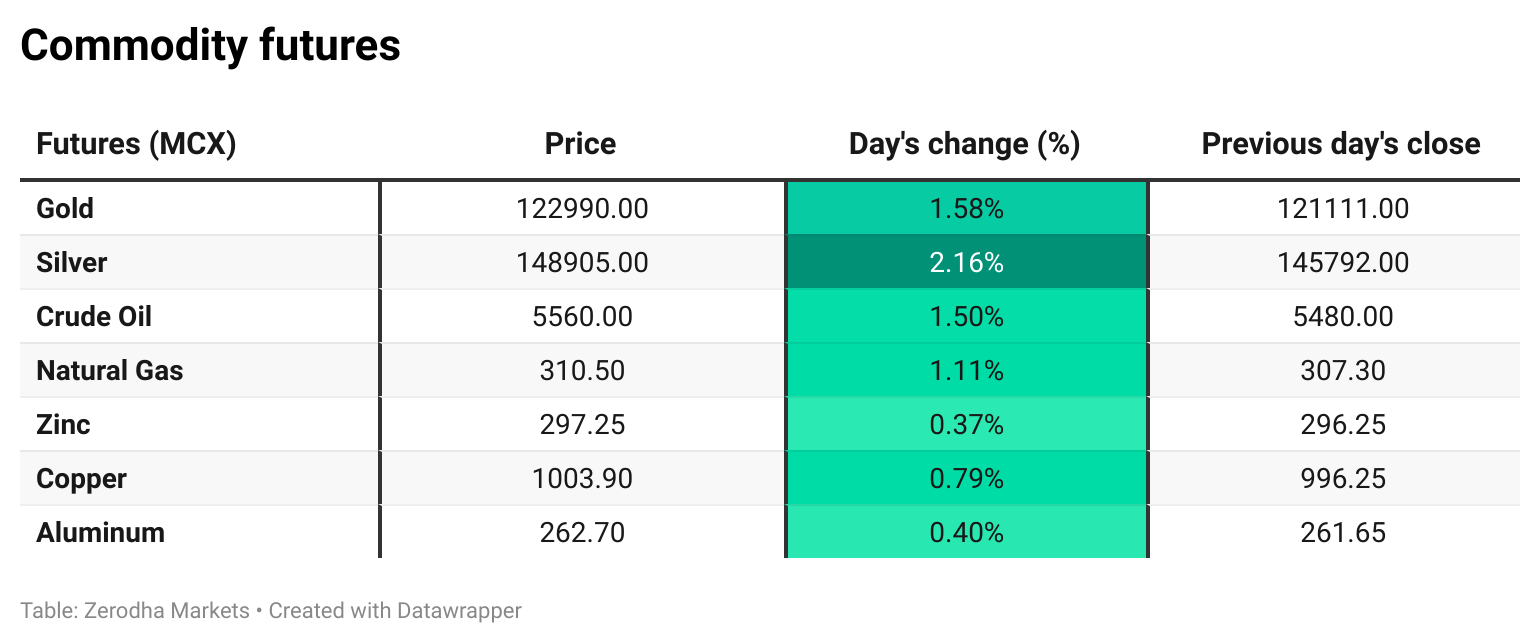Click the Futures (MCX) column header
This screenshot has height=644, width=1540.
pos(136,144)
